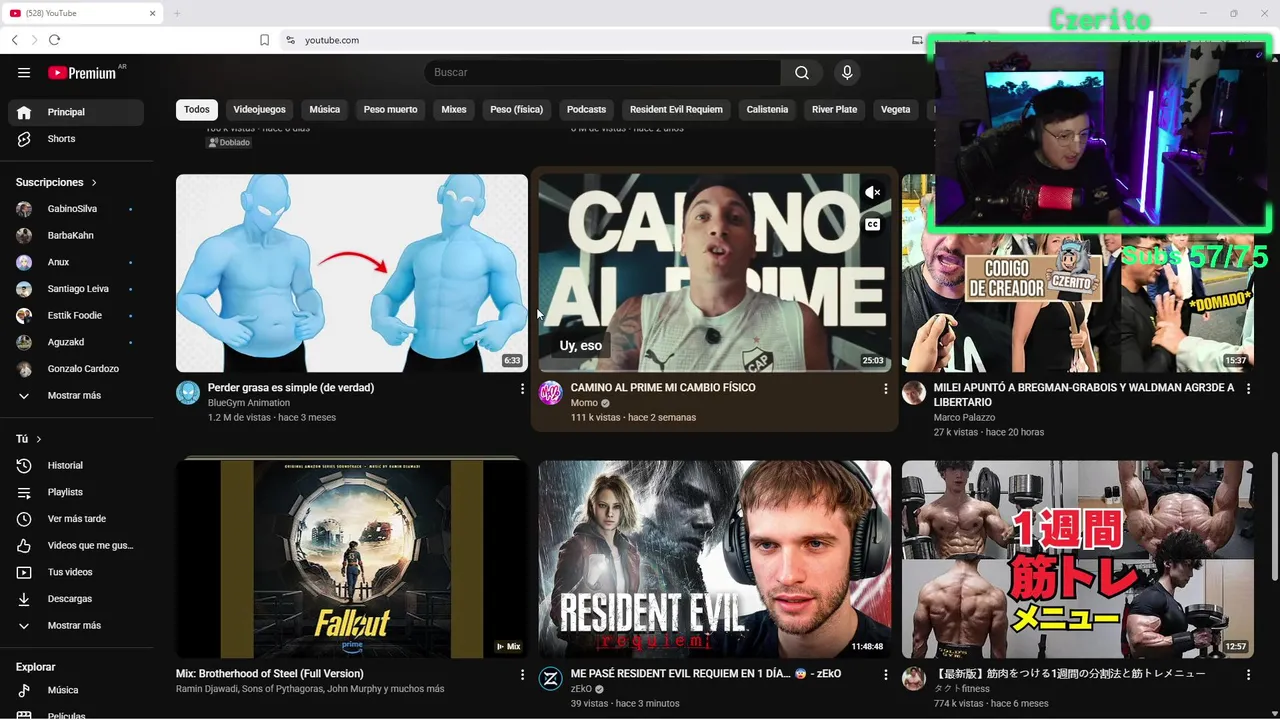This screenshot has height=720, width=1280.
Task: Open Aguzakd subscription channel
Action: [76, 342]
